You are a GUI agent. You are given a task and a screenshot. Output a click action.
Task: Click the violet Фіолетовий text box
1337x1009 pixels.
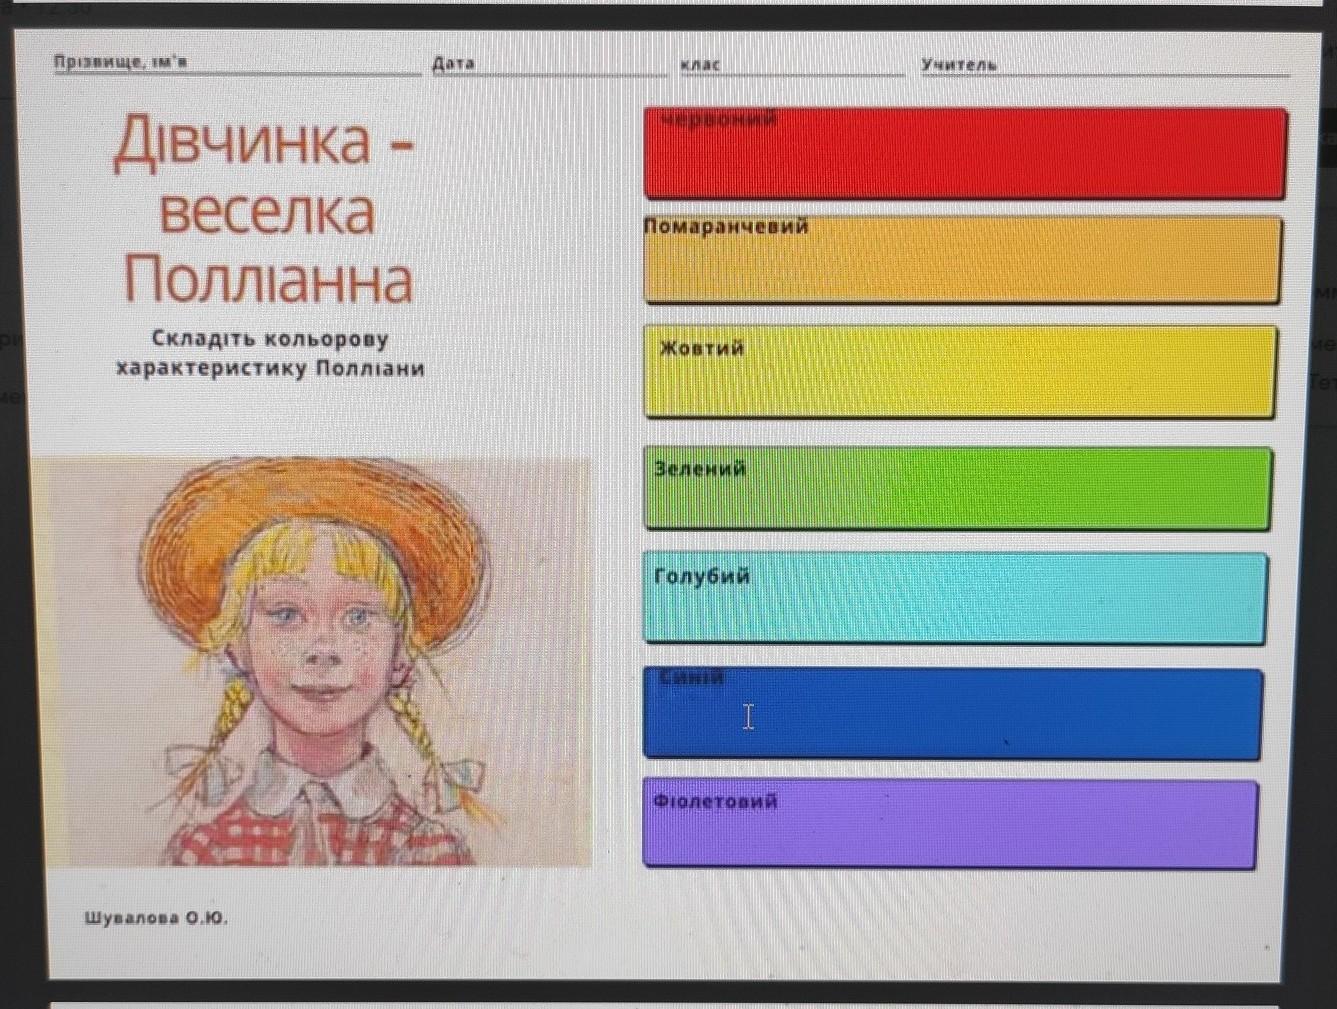pos(950,823)
